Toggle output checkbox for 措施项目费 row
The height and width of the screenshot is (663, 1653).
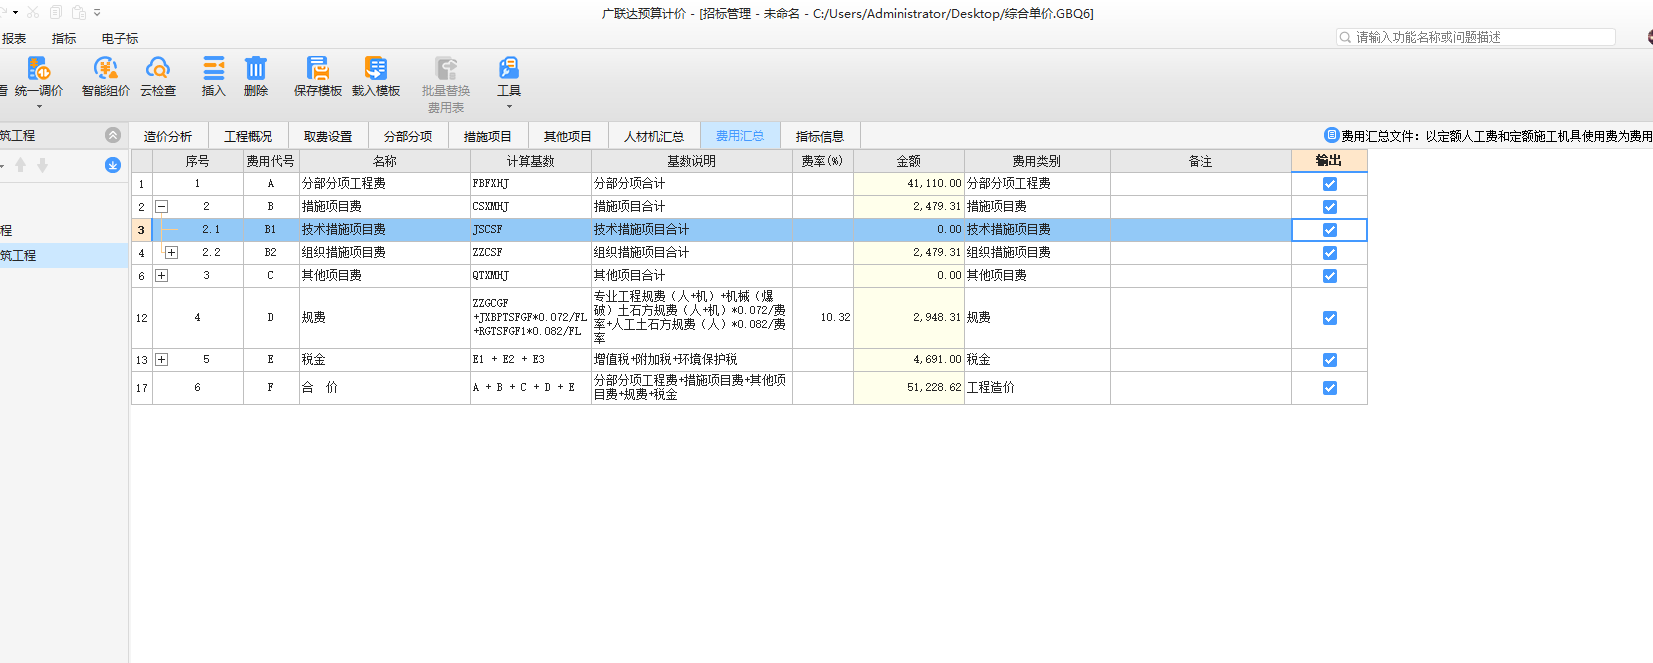(x=1329, y=207)
